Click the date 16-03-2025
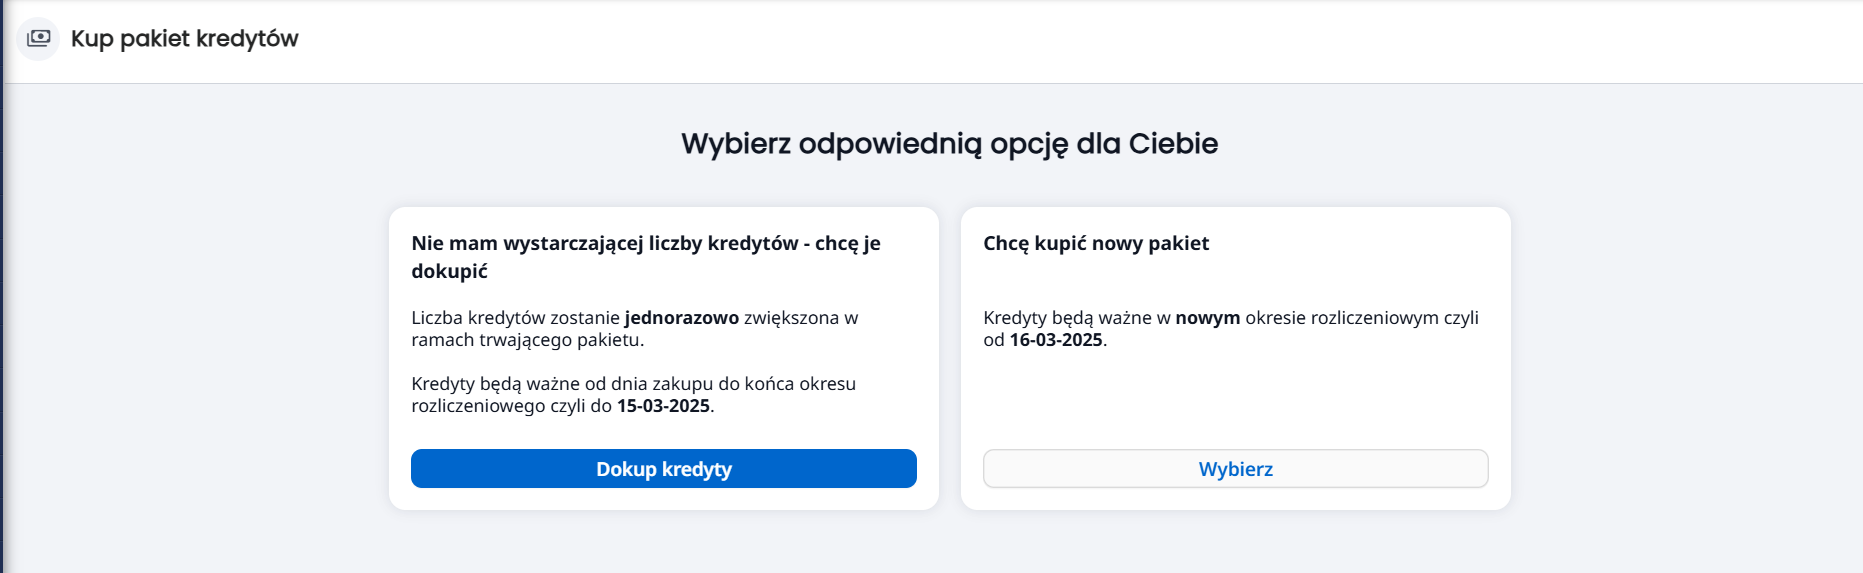 click(x=1056, y=340)
